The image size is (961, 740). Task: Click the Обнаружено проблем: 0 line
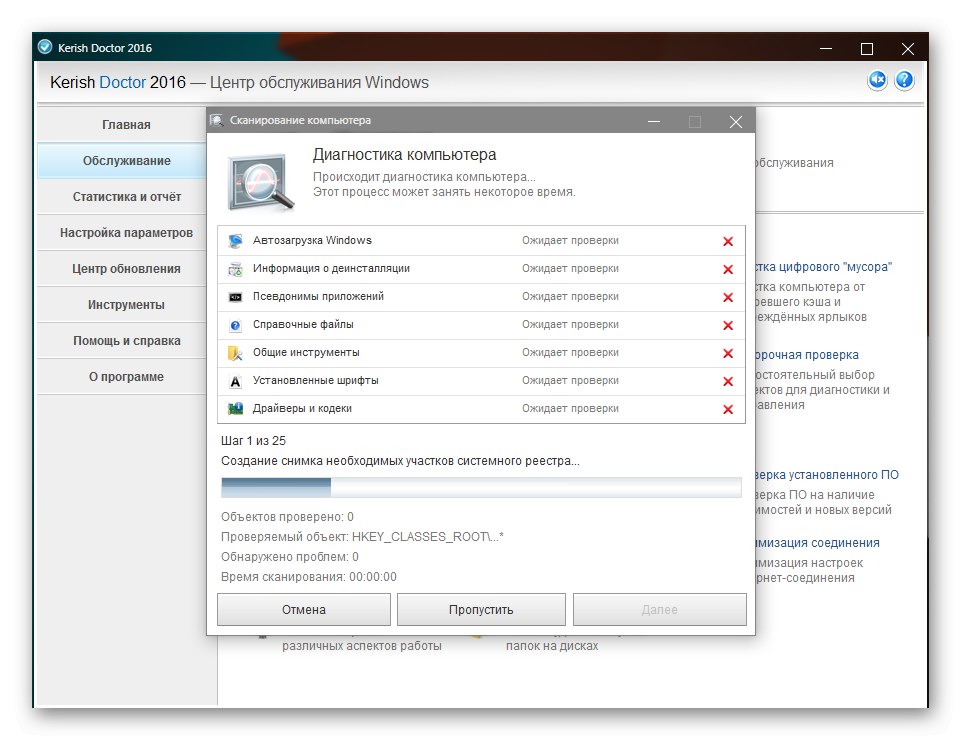coord(290,557)
